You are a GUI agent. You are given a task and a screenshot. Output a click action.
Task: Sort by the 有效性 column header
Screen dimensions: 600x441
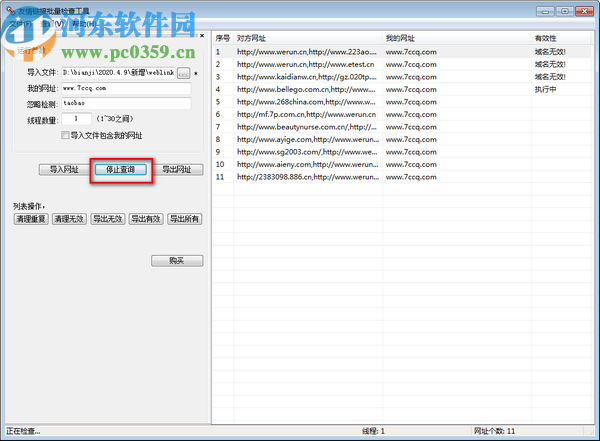561,38
